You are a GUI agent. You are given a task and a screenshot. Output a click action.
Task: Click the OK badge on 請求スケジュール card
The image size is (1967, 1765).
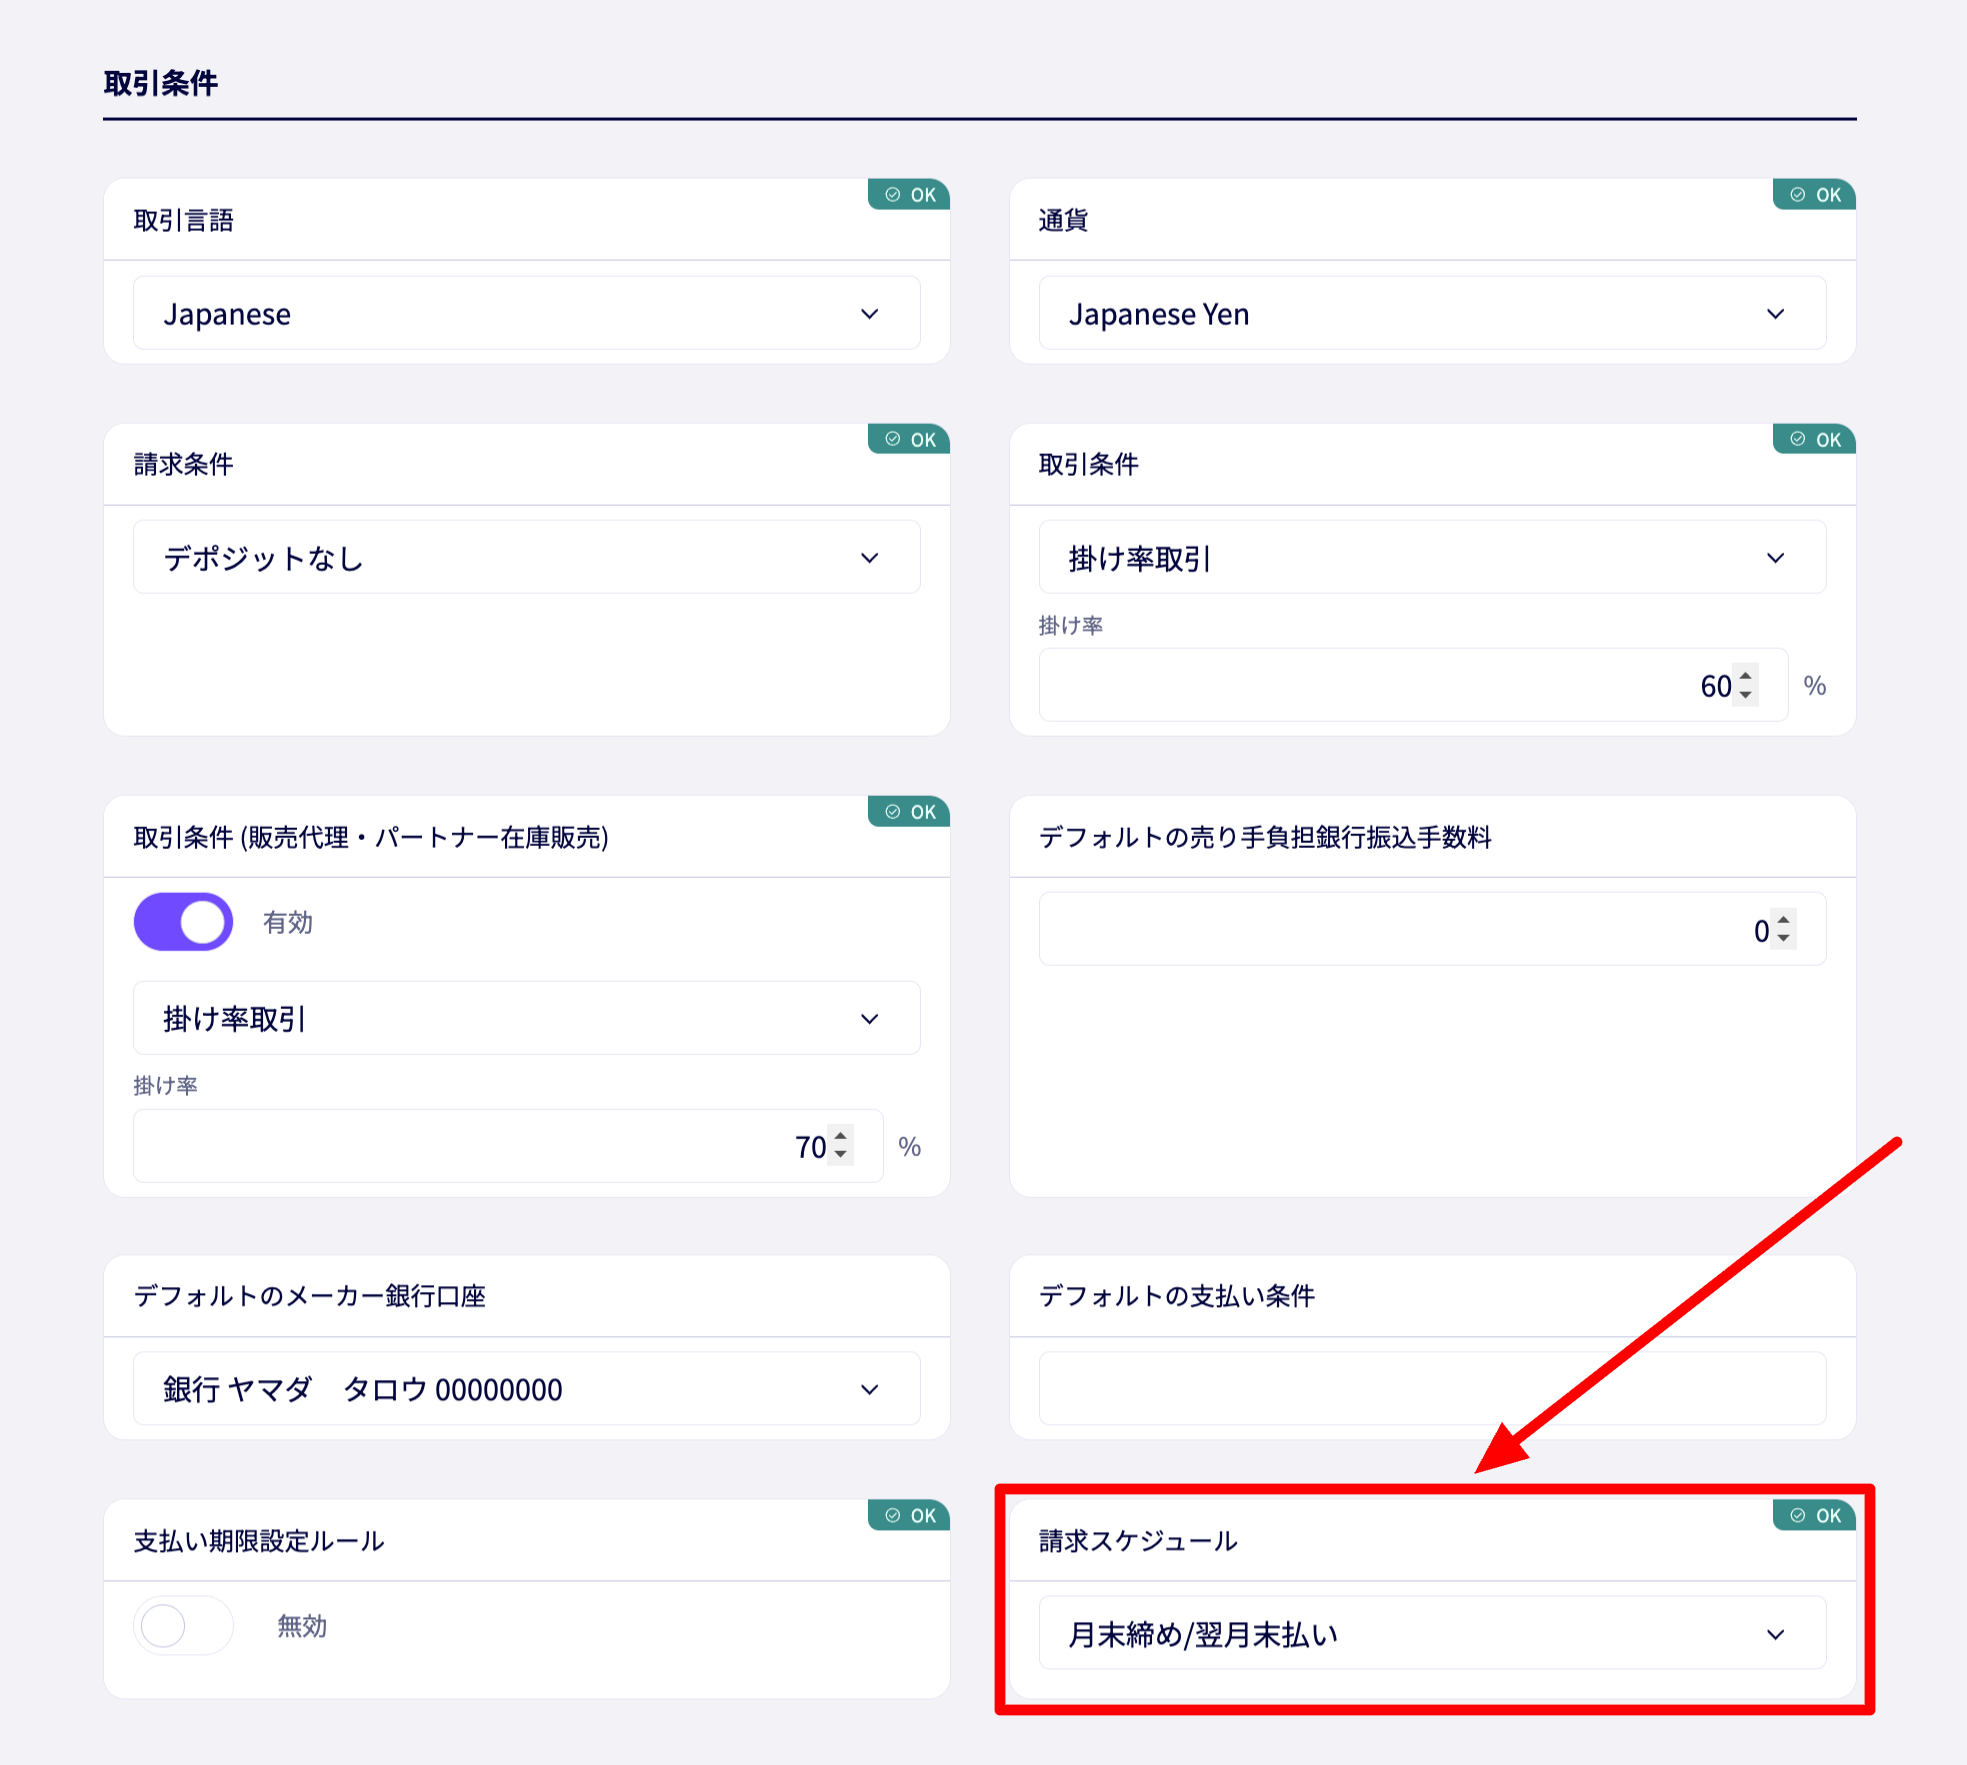[1813, 1515]
